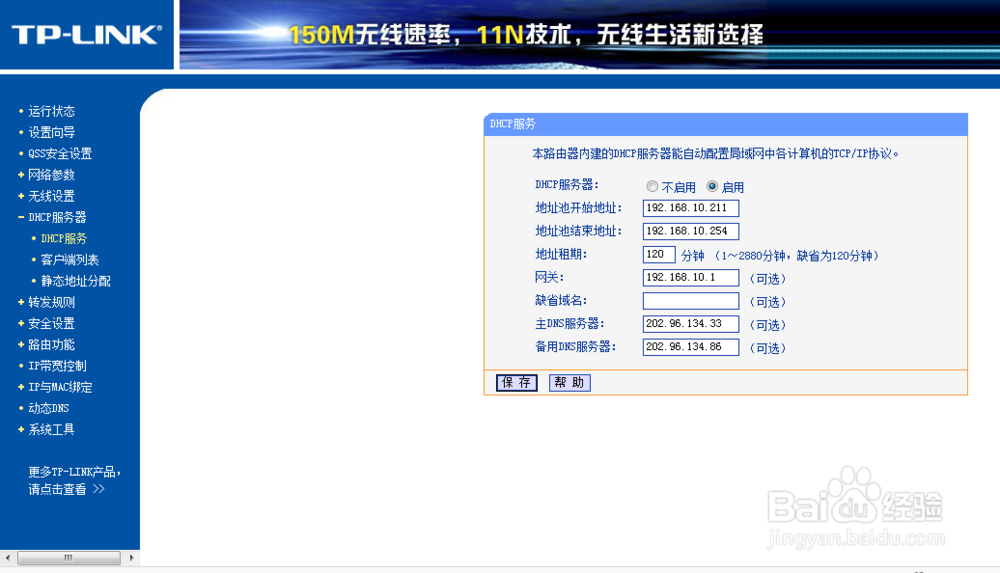Click the 地址池开始地址 input field

691,208
